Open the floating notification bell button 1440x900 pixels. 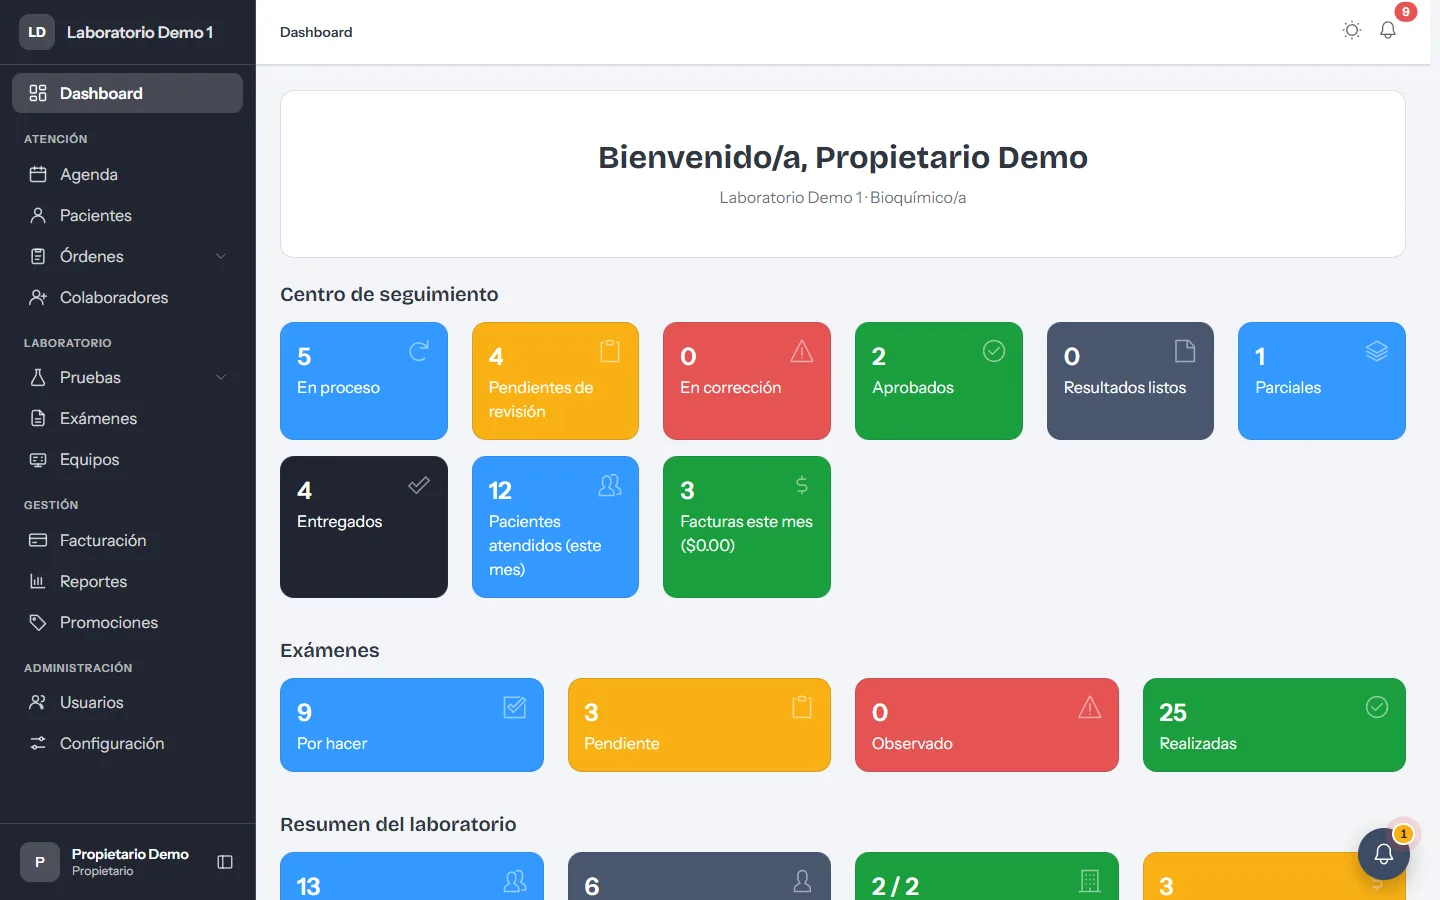coord(1384,854)
